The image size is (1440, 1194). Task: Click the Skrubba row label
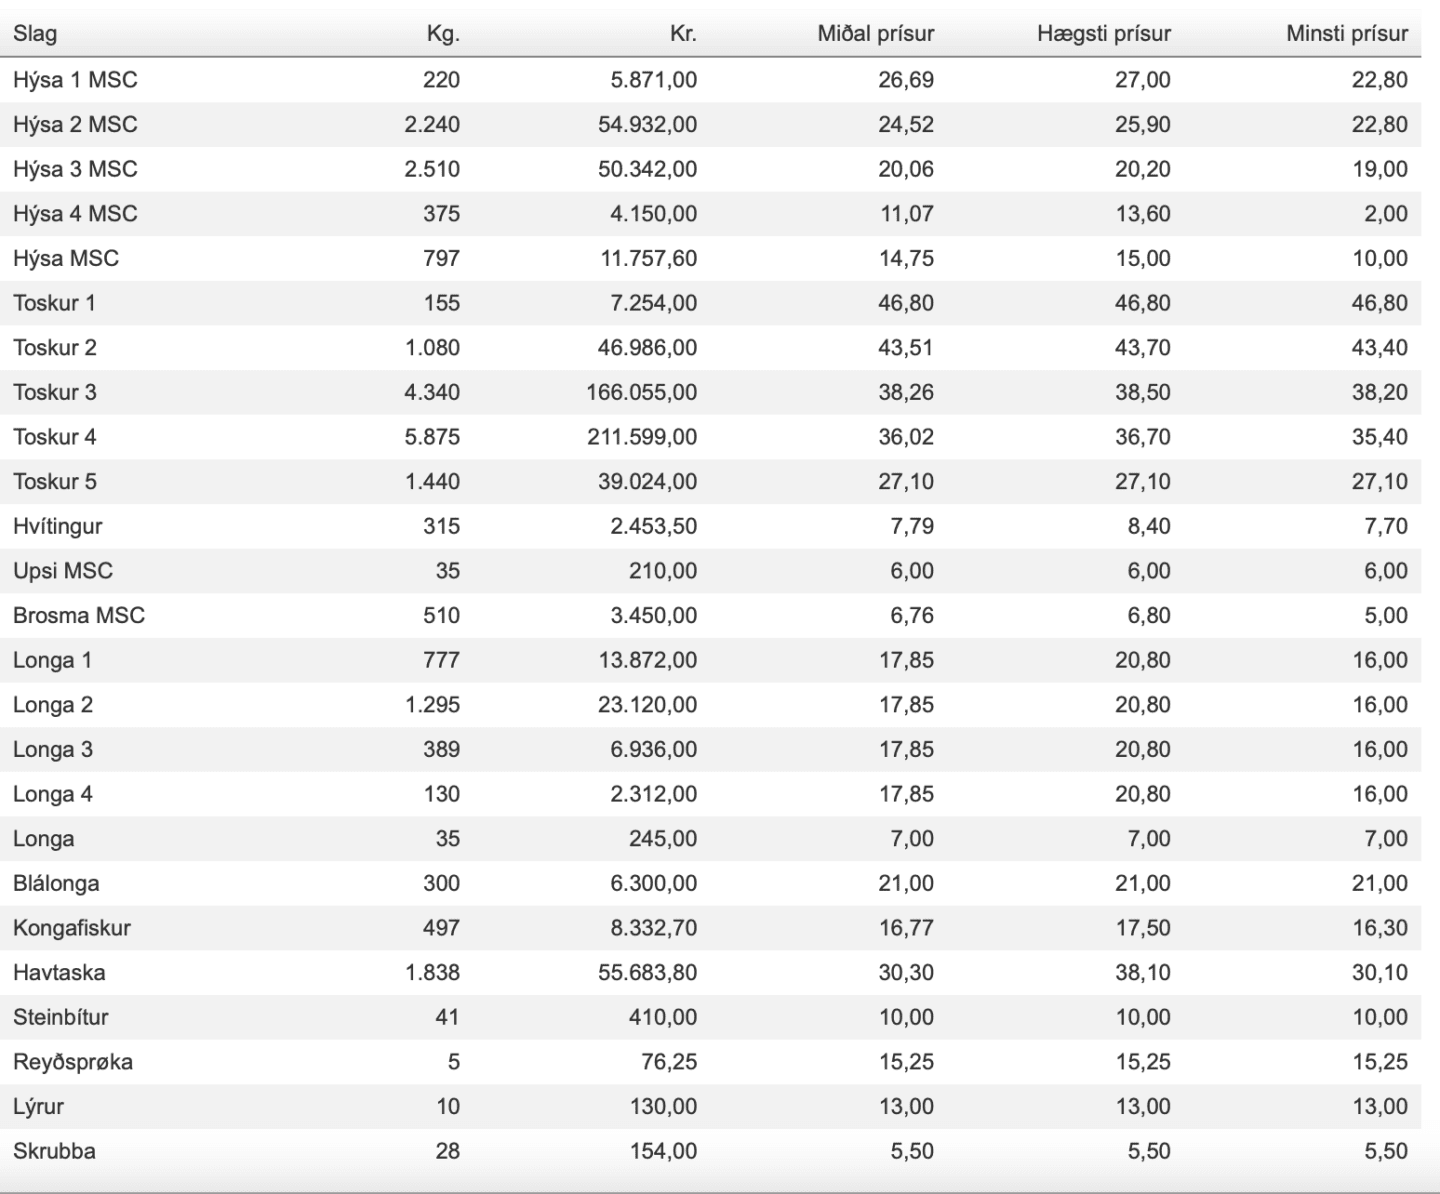[54, 1151]
